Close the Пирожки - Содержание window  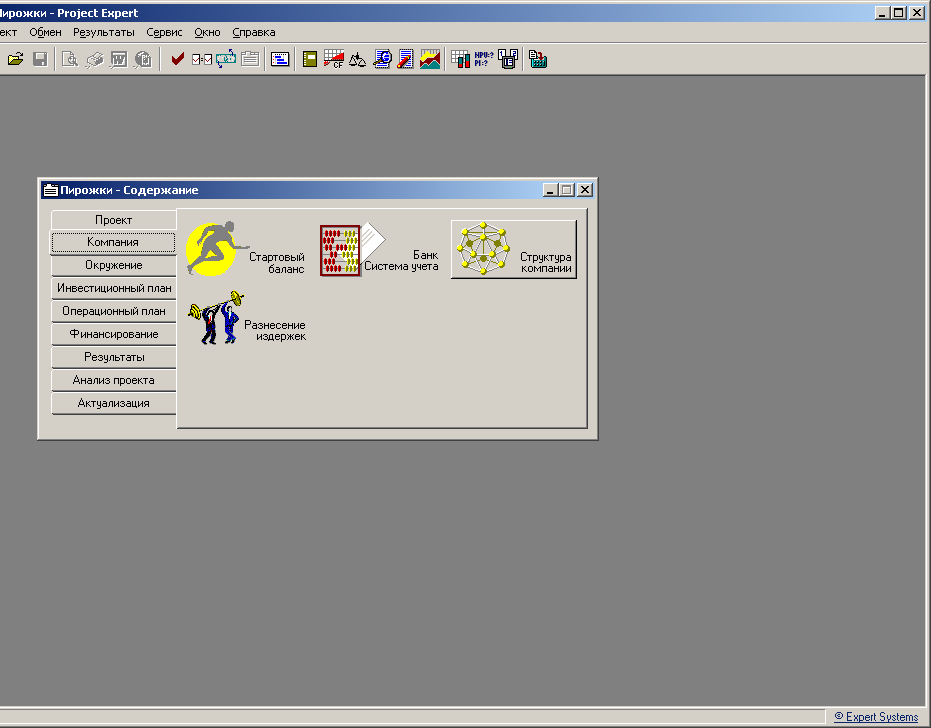tap(585, 190)
